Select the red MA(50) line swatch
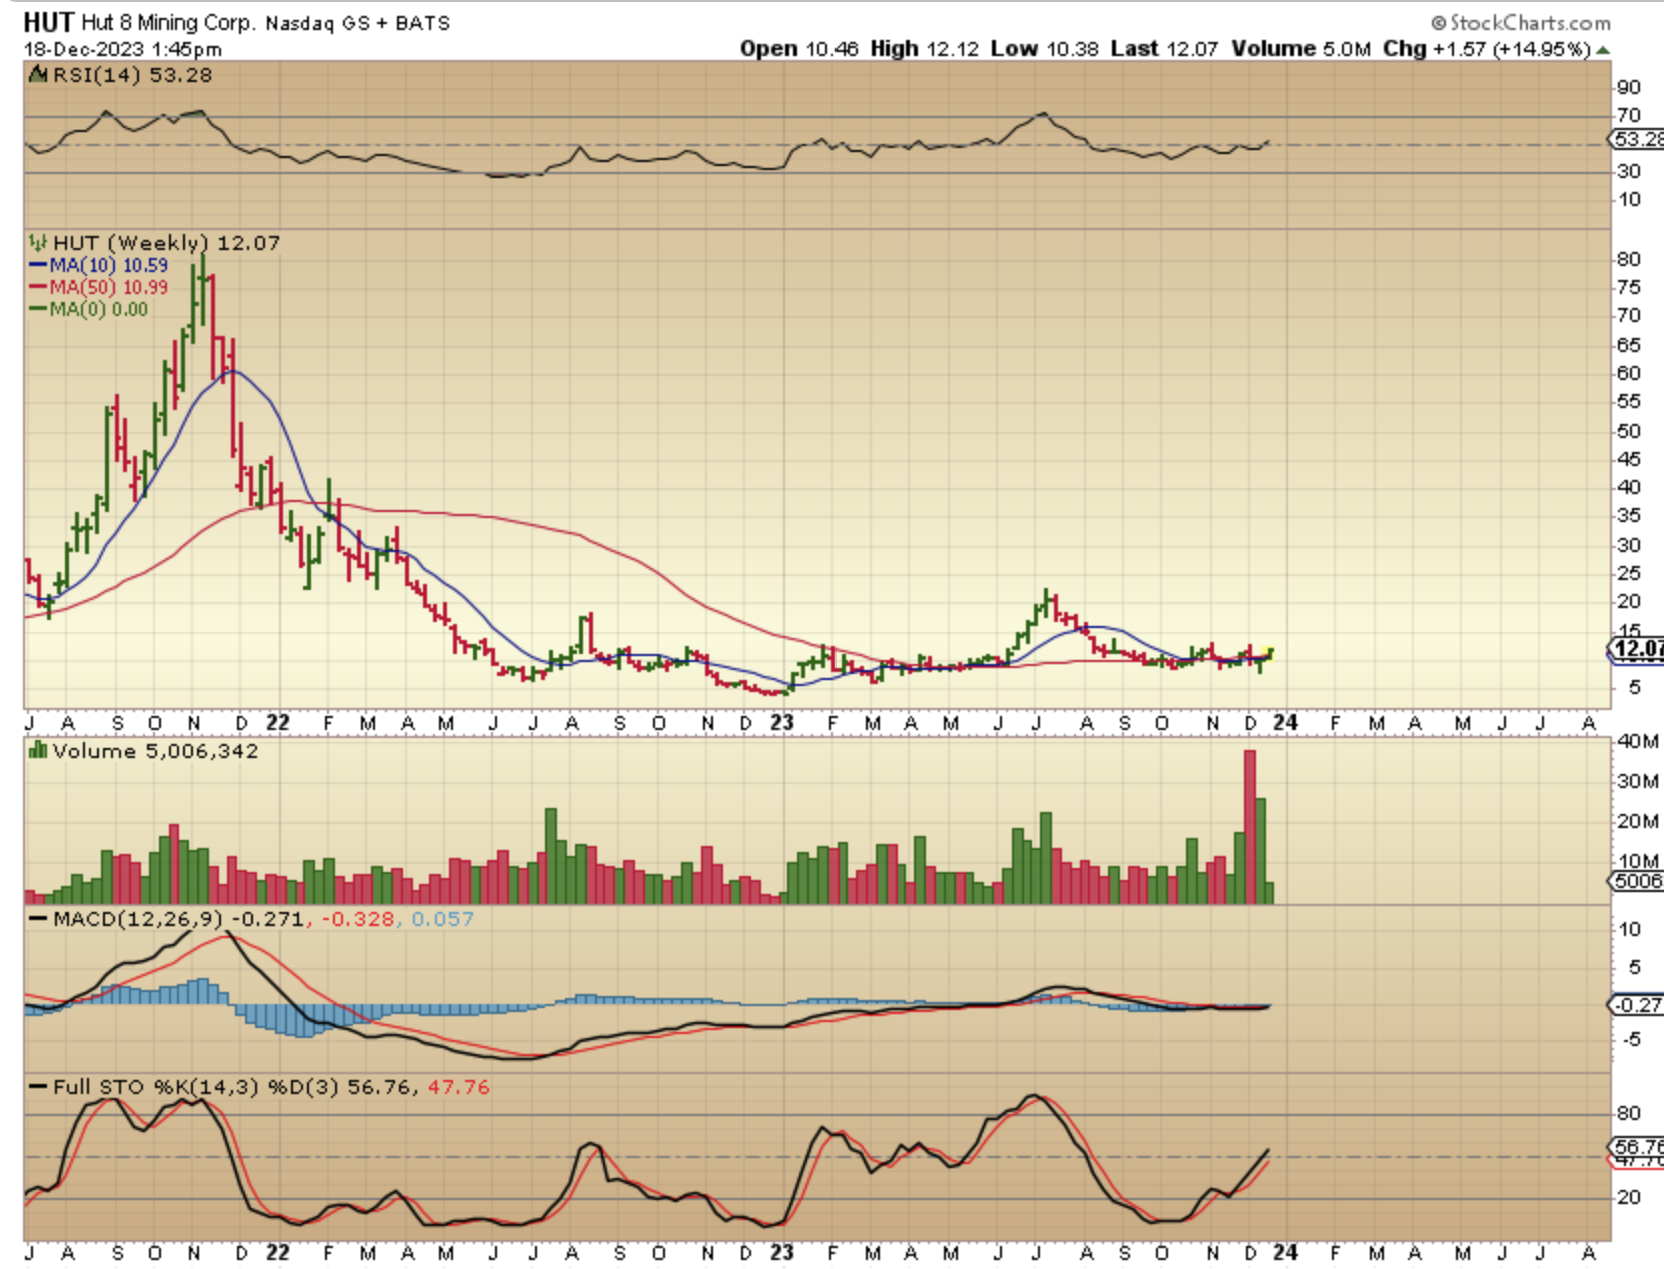Viewport: 1665px width, 1269px height. coord(38,287)
